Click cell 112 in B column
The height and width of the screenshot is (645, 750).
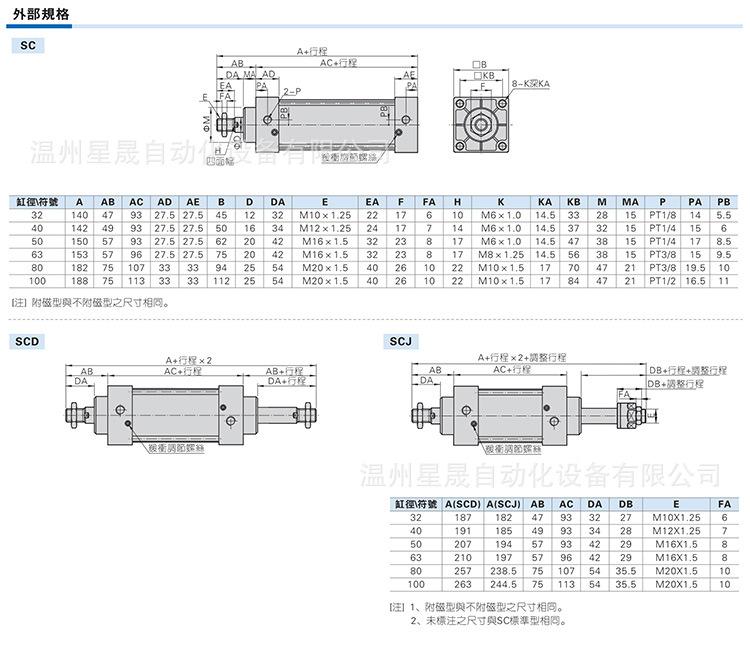221,281
